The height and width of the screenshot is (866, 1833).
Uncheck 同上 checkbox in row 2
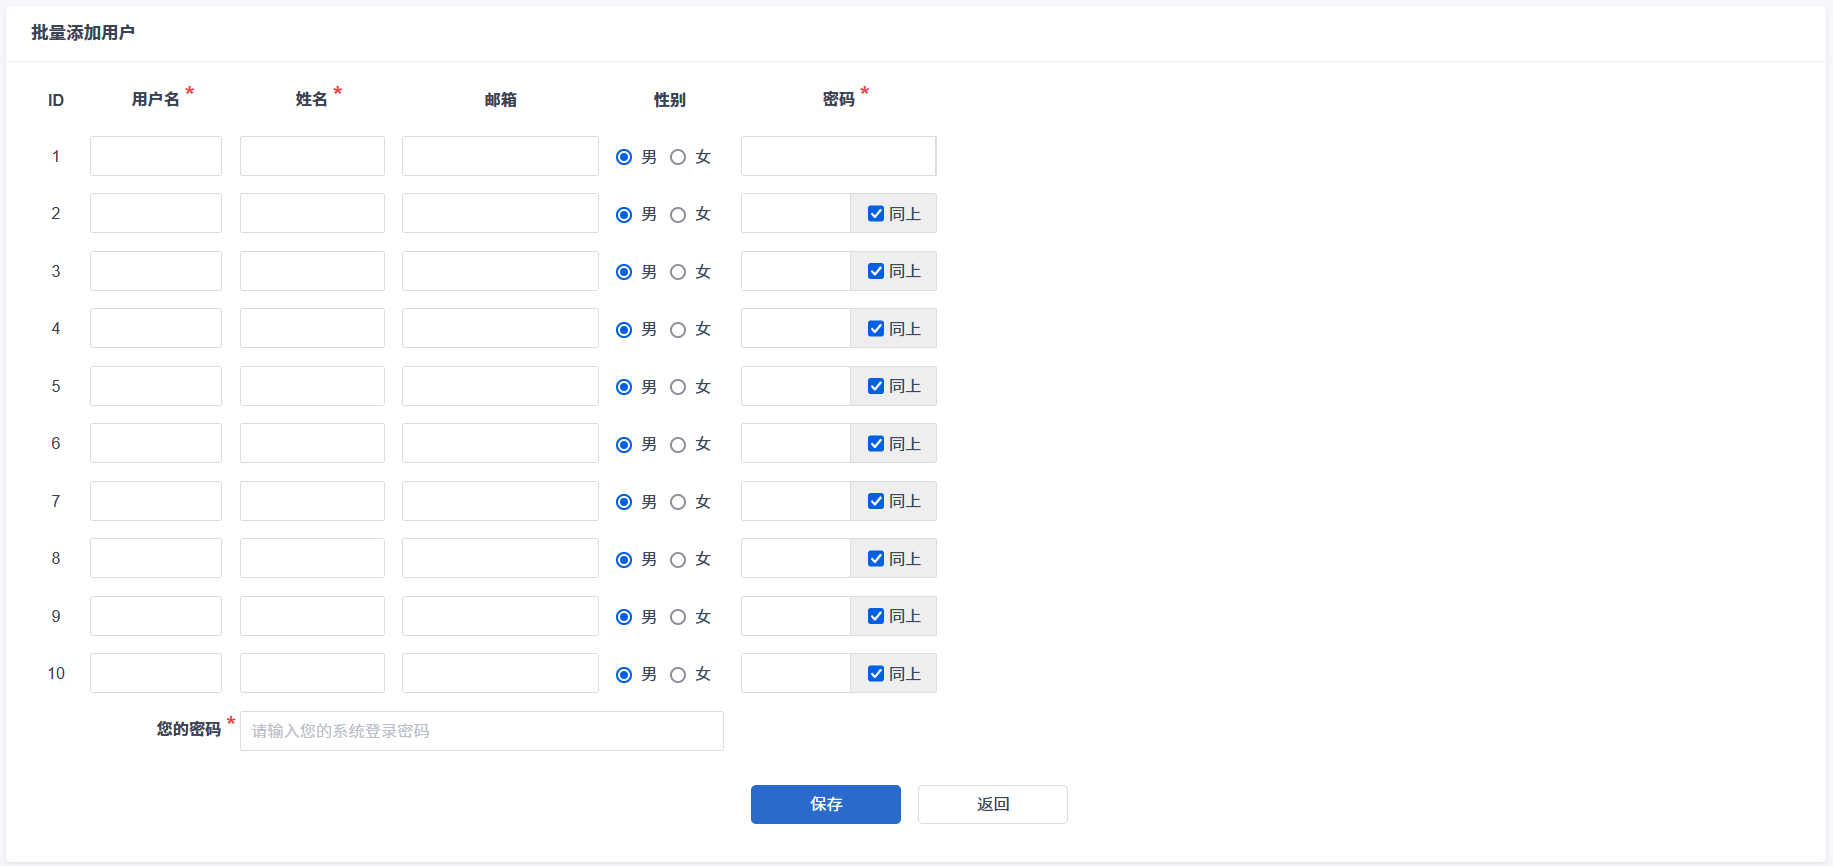pos(876,214)
